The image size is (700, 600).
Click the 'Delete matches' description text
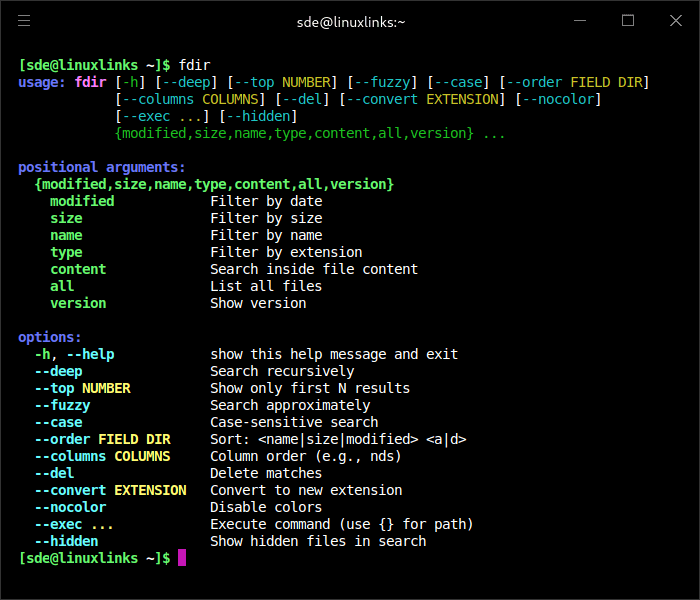click(266, 473)
